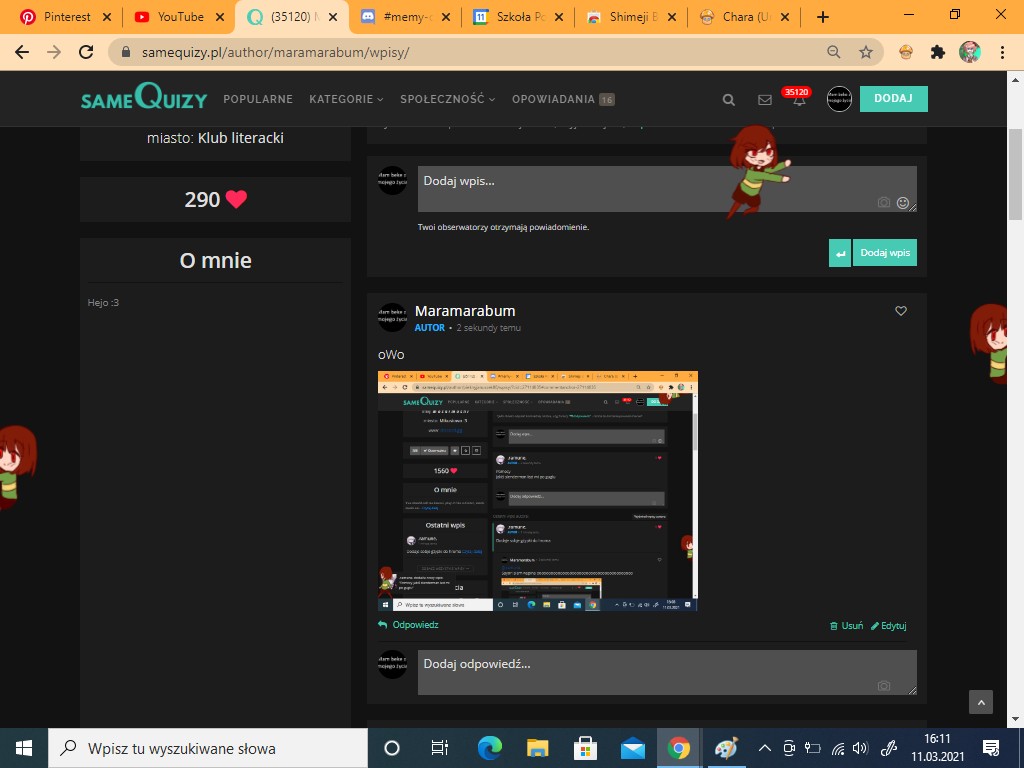
Task: Click the scroll-to-top arrow button
Action: point(981,702)
